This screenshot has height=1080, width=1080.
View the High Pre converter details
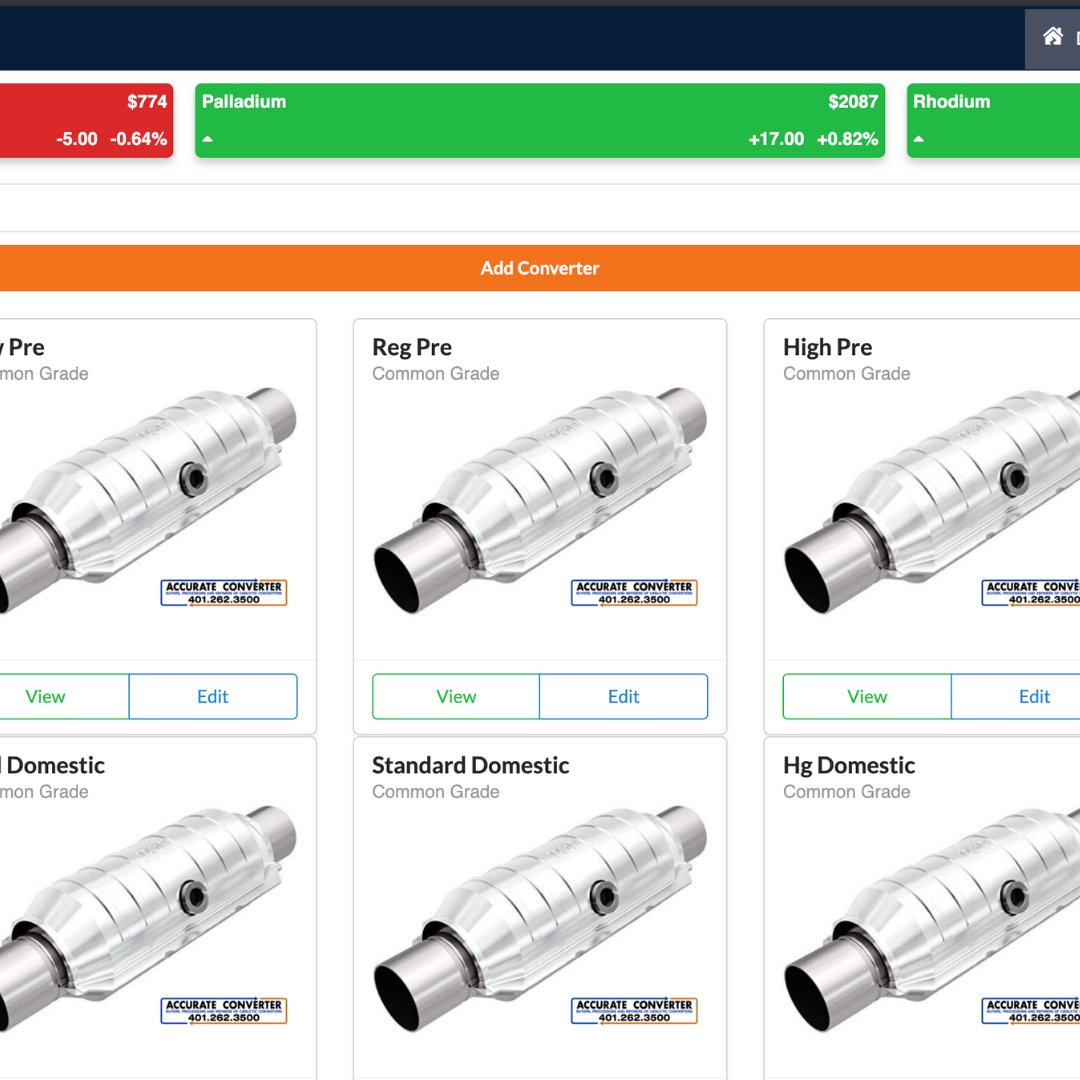point(866,696)
